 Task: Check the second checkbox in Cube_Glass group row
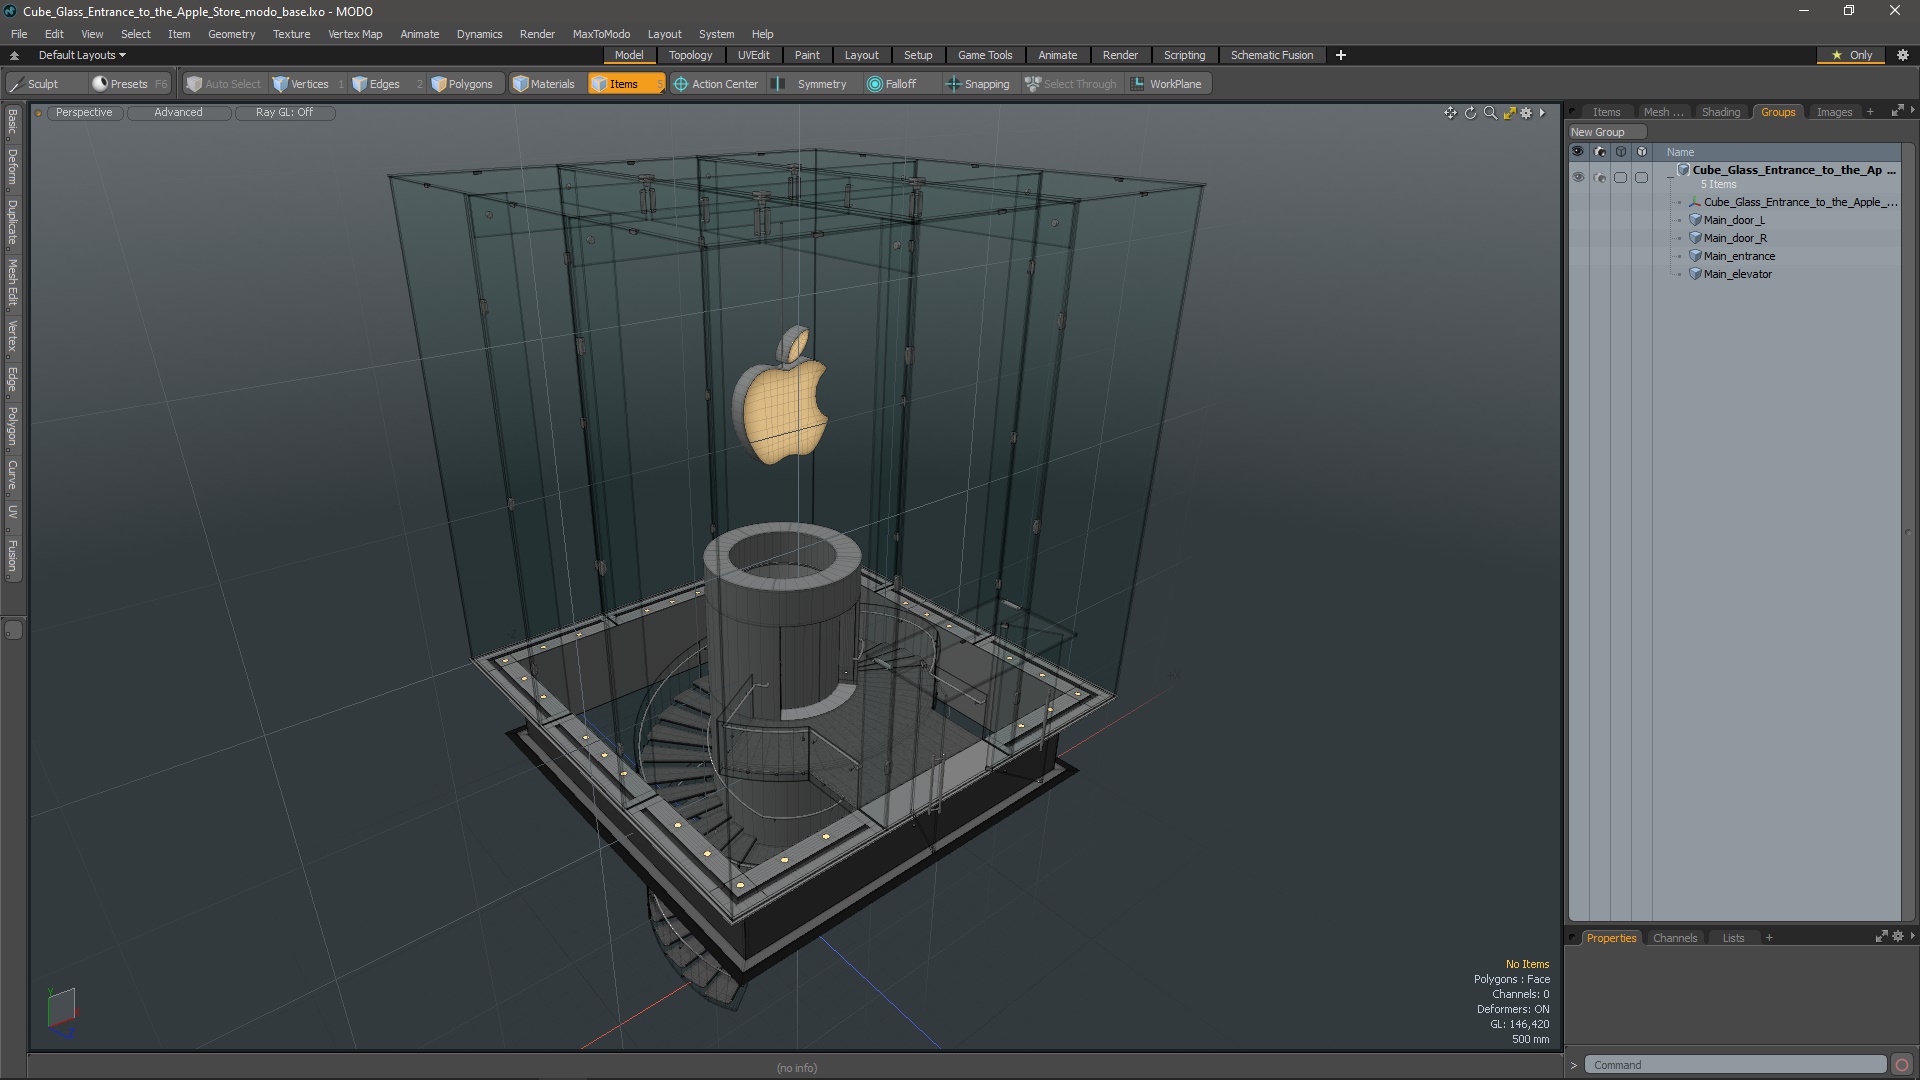click(1642, 177)
